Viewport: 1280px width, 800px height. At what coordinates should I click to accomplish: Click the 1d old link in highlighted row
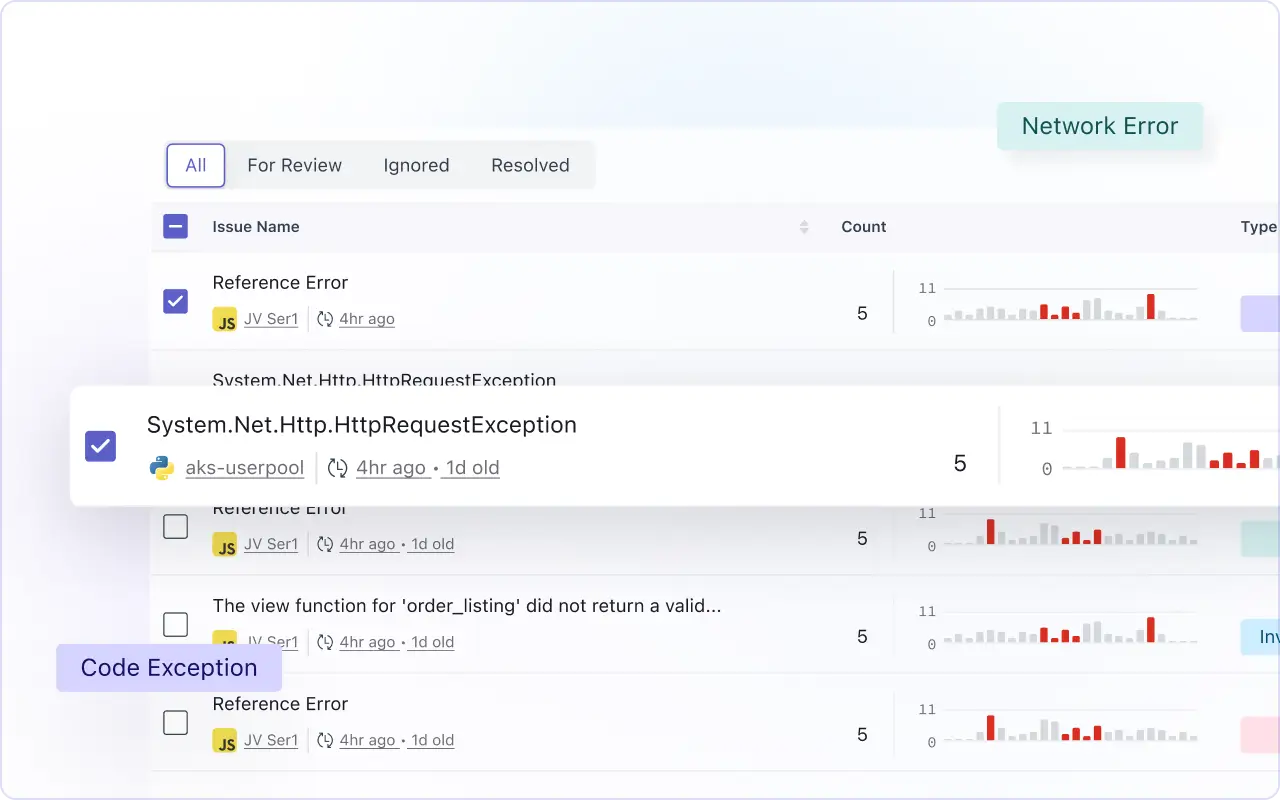tap(472, 468)
